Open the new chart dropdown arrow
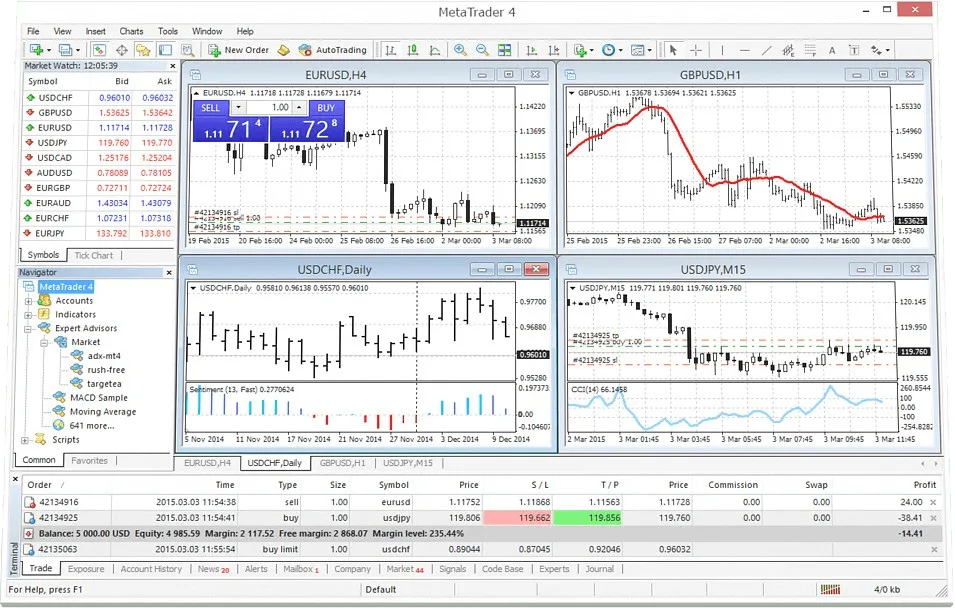This screenshot has height=614, width=955. pyautogui.click(x=49, y=51)
